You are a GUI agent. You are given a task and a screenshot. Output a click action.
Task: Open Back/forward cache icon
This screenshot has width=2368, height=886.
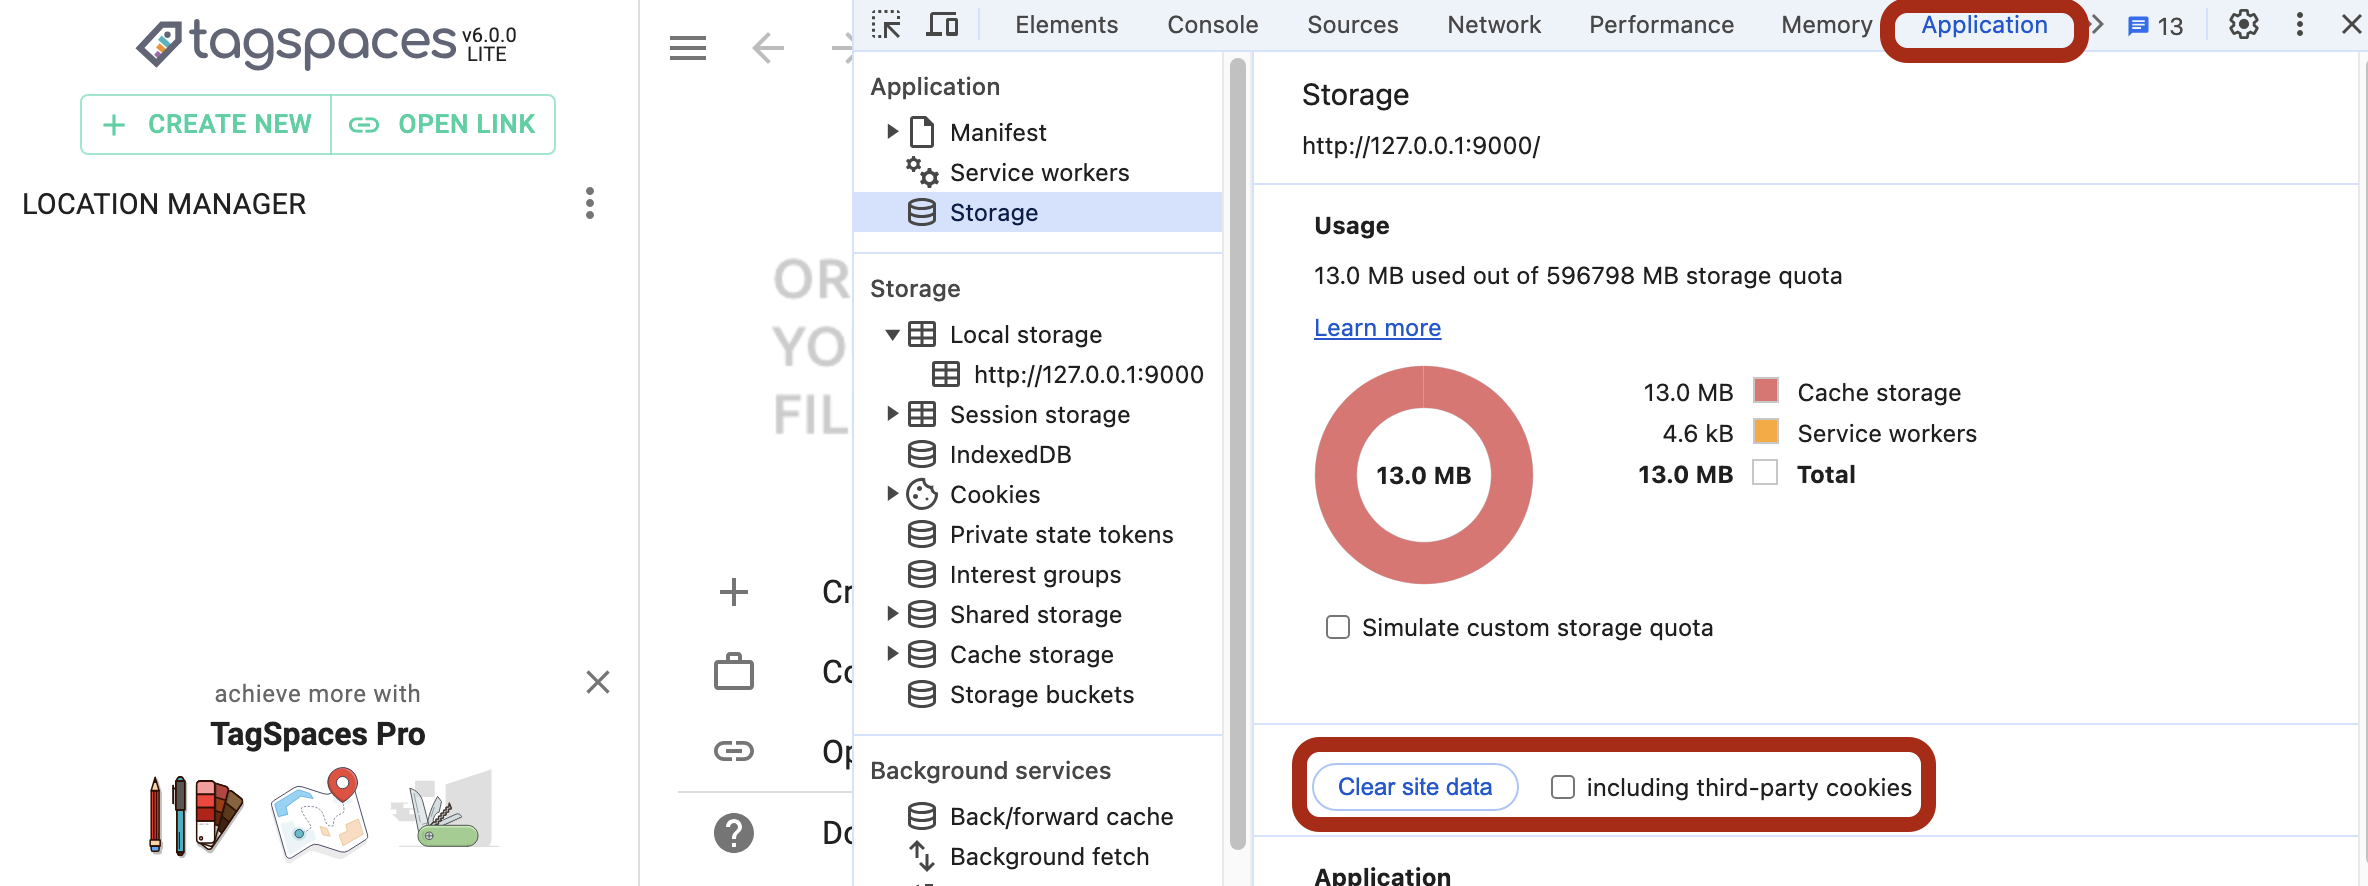coord(922,816)
